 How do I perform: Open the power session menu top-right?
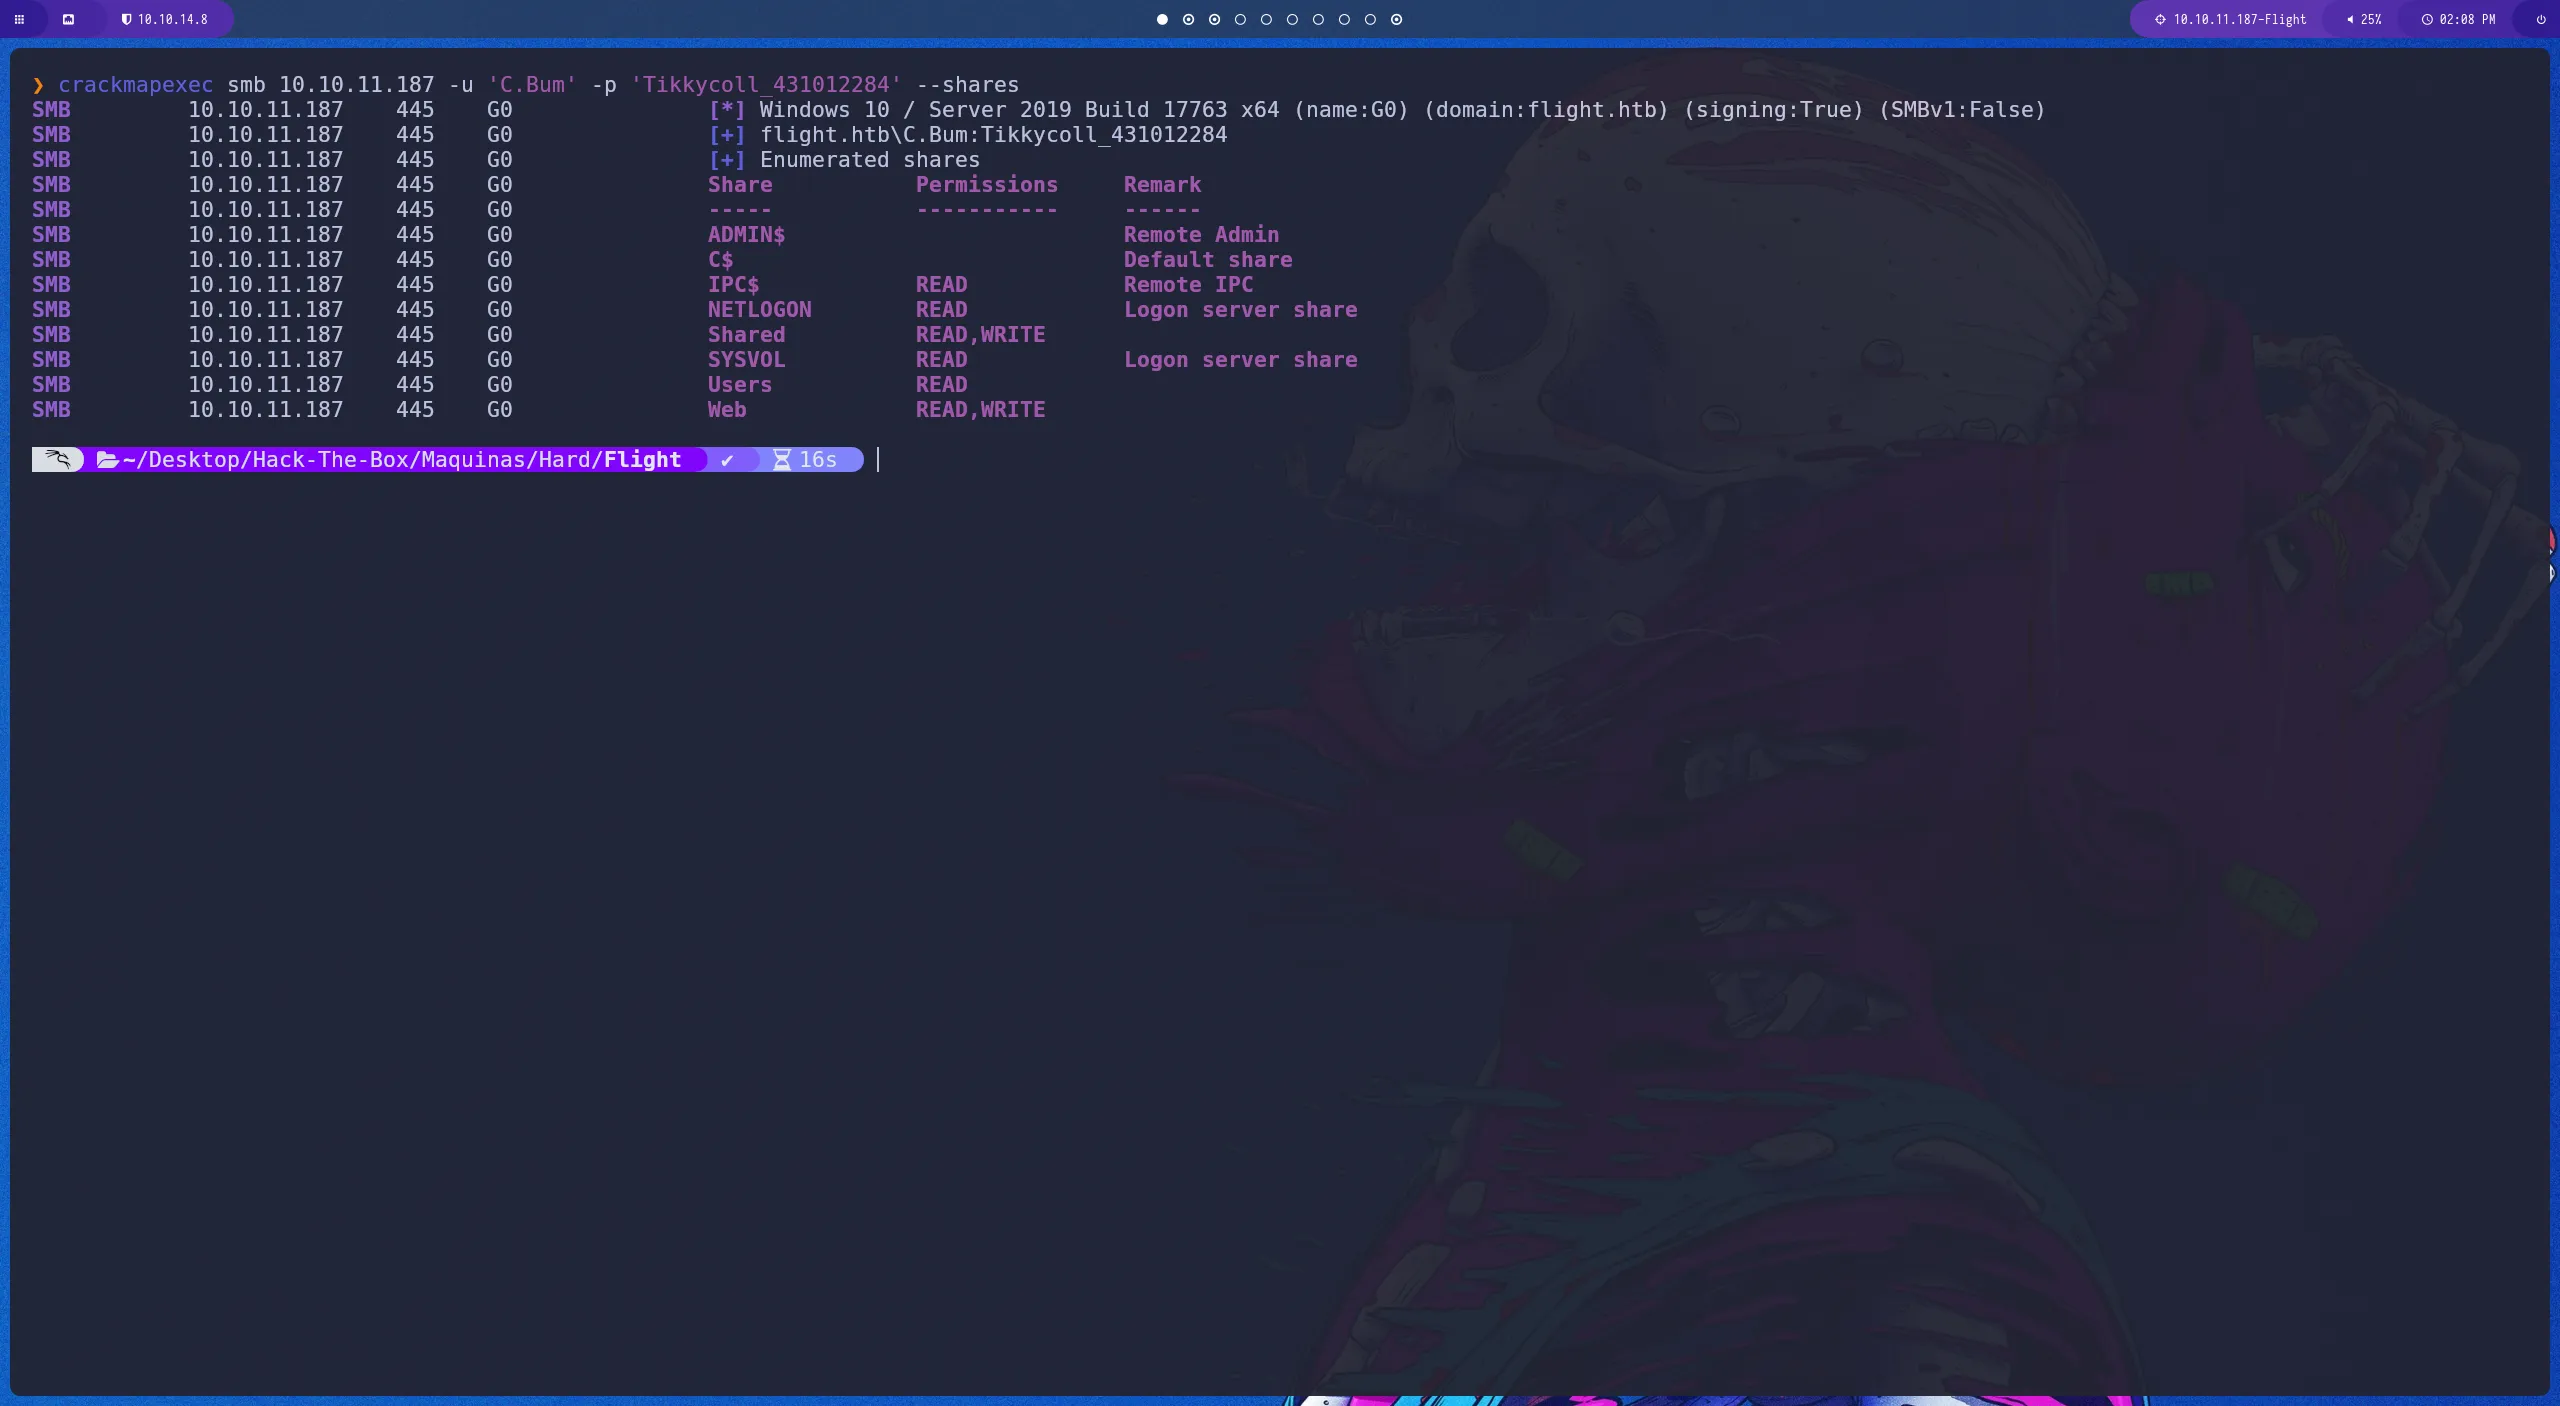[2539, 19]
